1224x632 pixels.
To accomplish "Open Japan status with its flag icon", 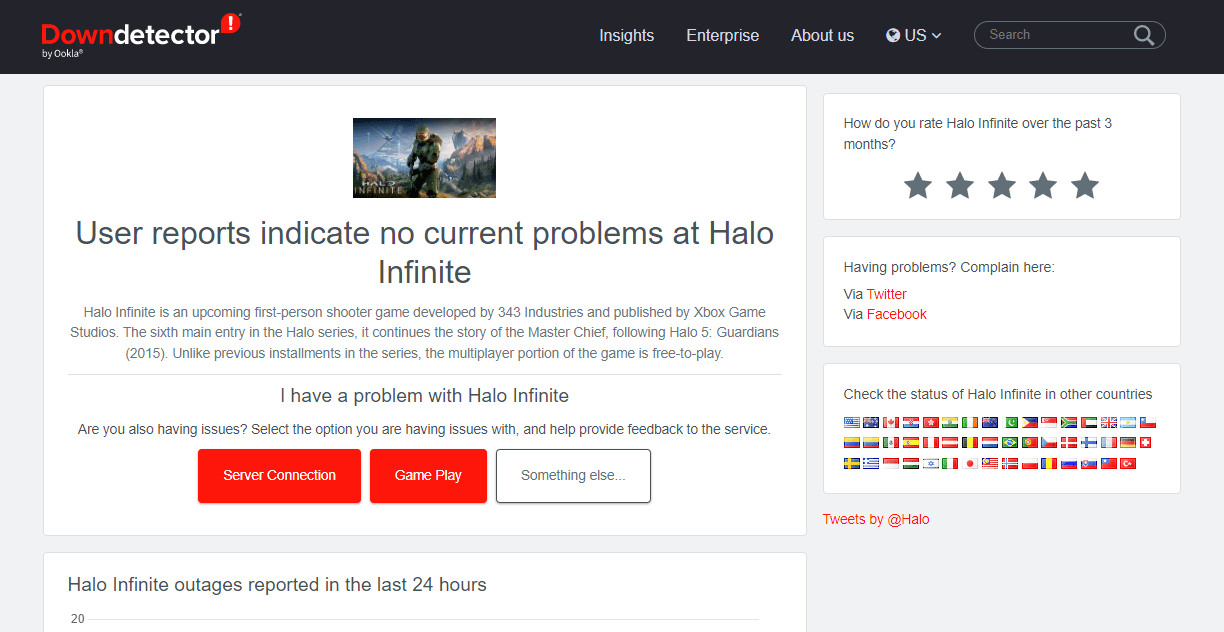I will pyautogui.click(x=970, y=463).
